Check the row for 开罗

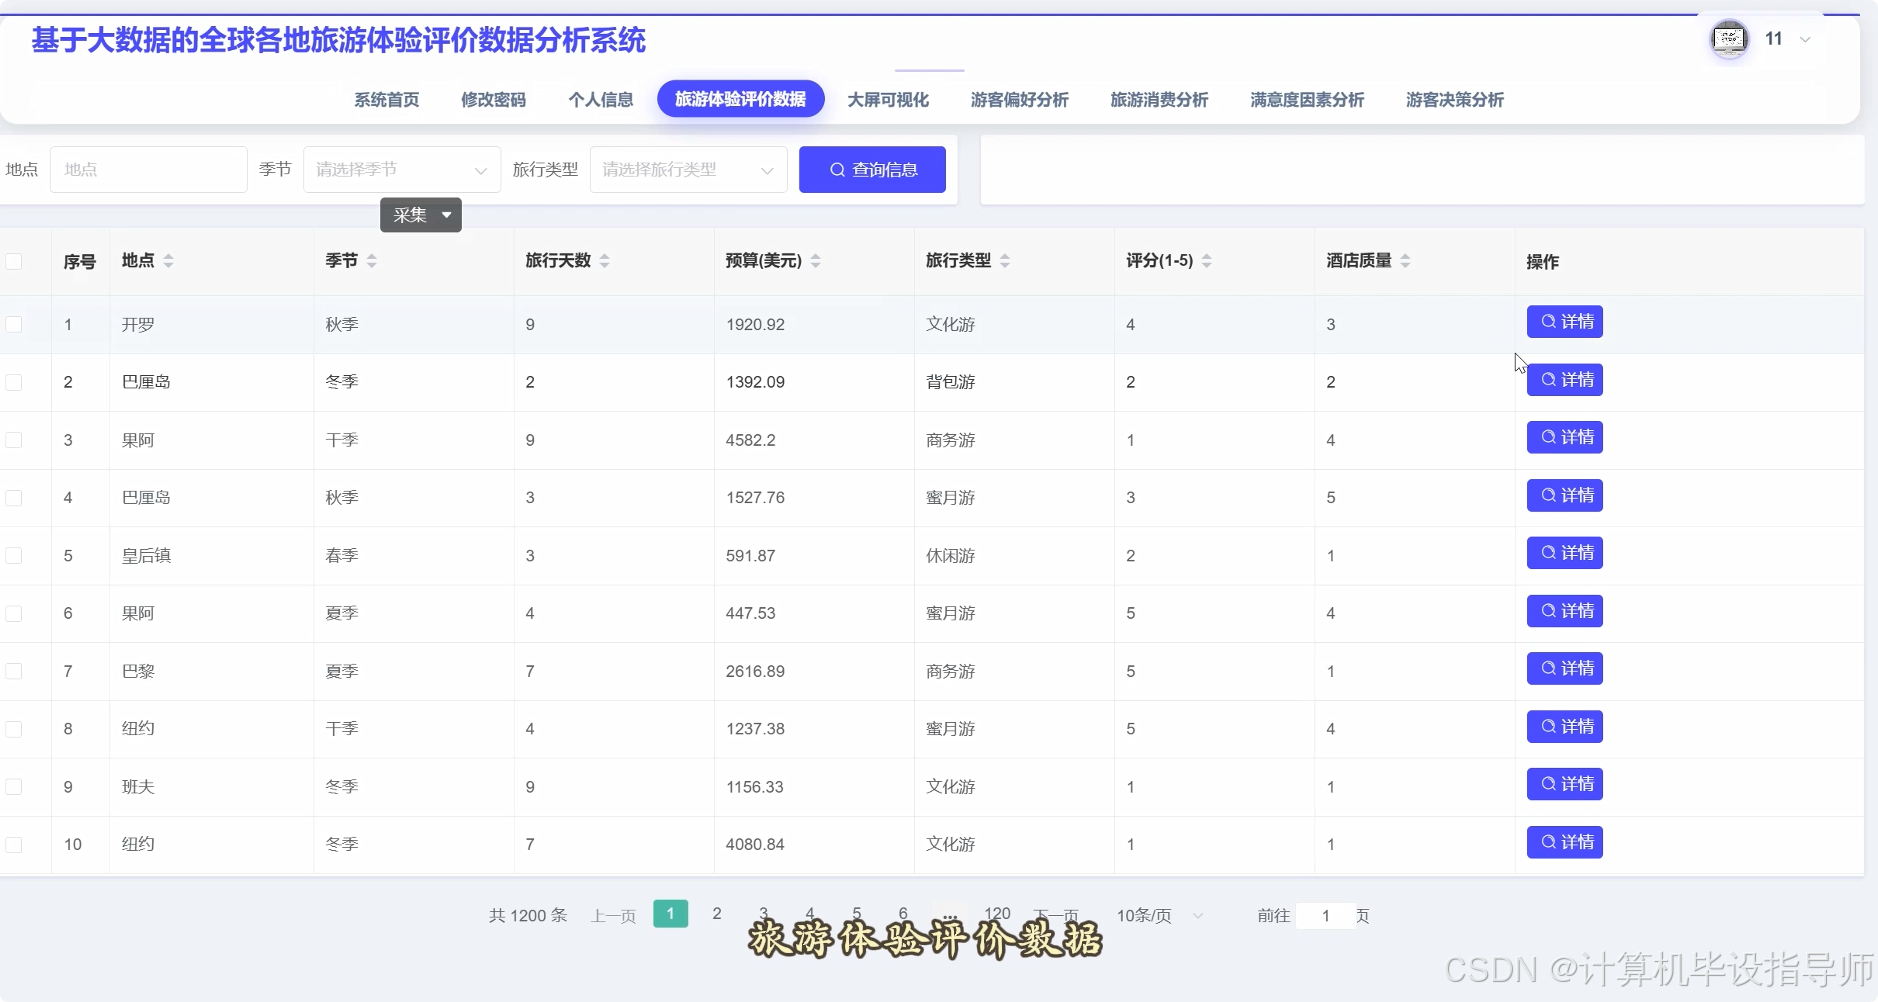coord(14,324)
